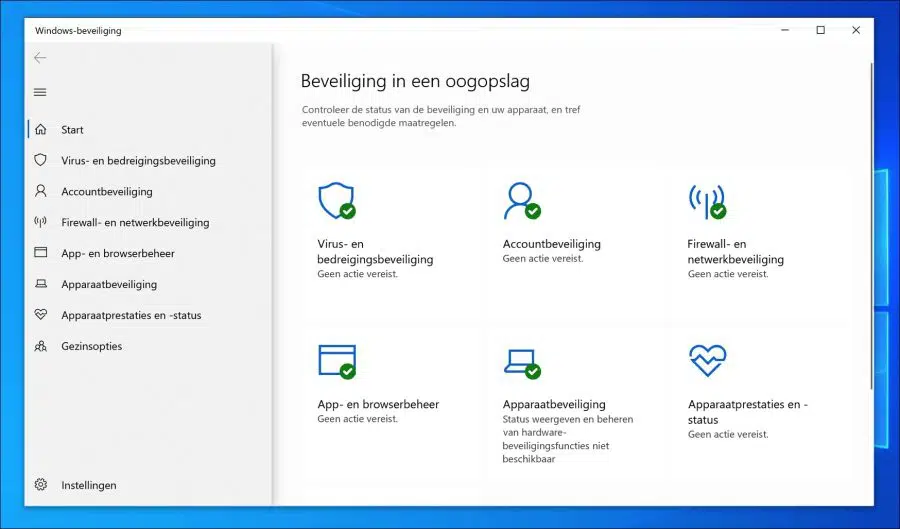Open Virus- en bedreigingsbeveiliging in sidebar
This screenshot has height=529, width=900.
[x=138, y=161]
